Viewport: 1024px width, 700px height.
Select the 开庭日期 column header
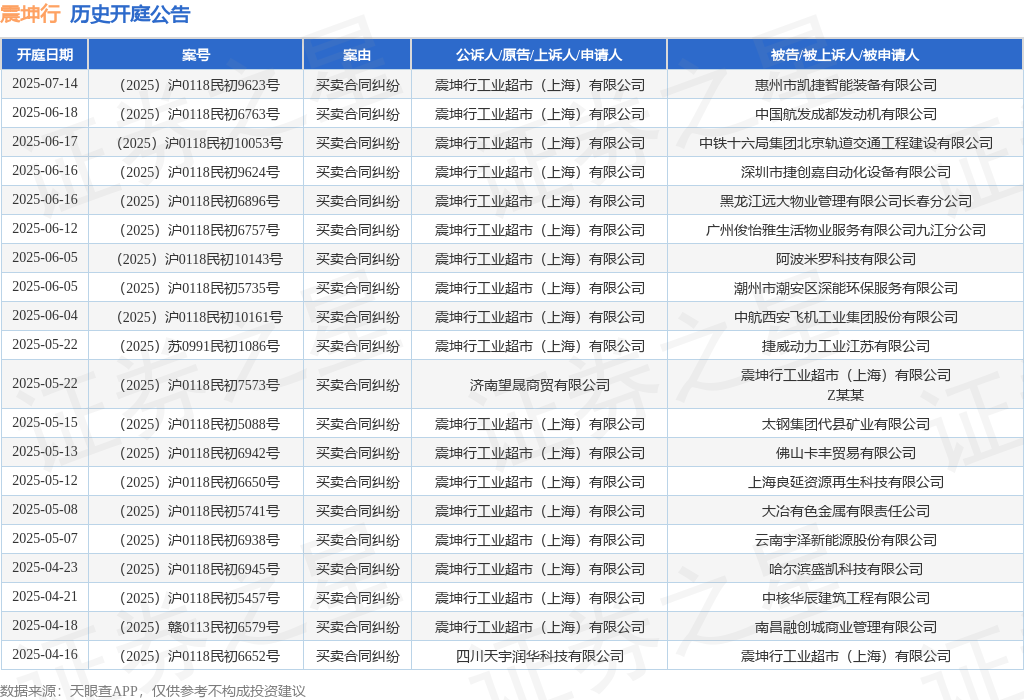coord(44,55)
